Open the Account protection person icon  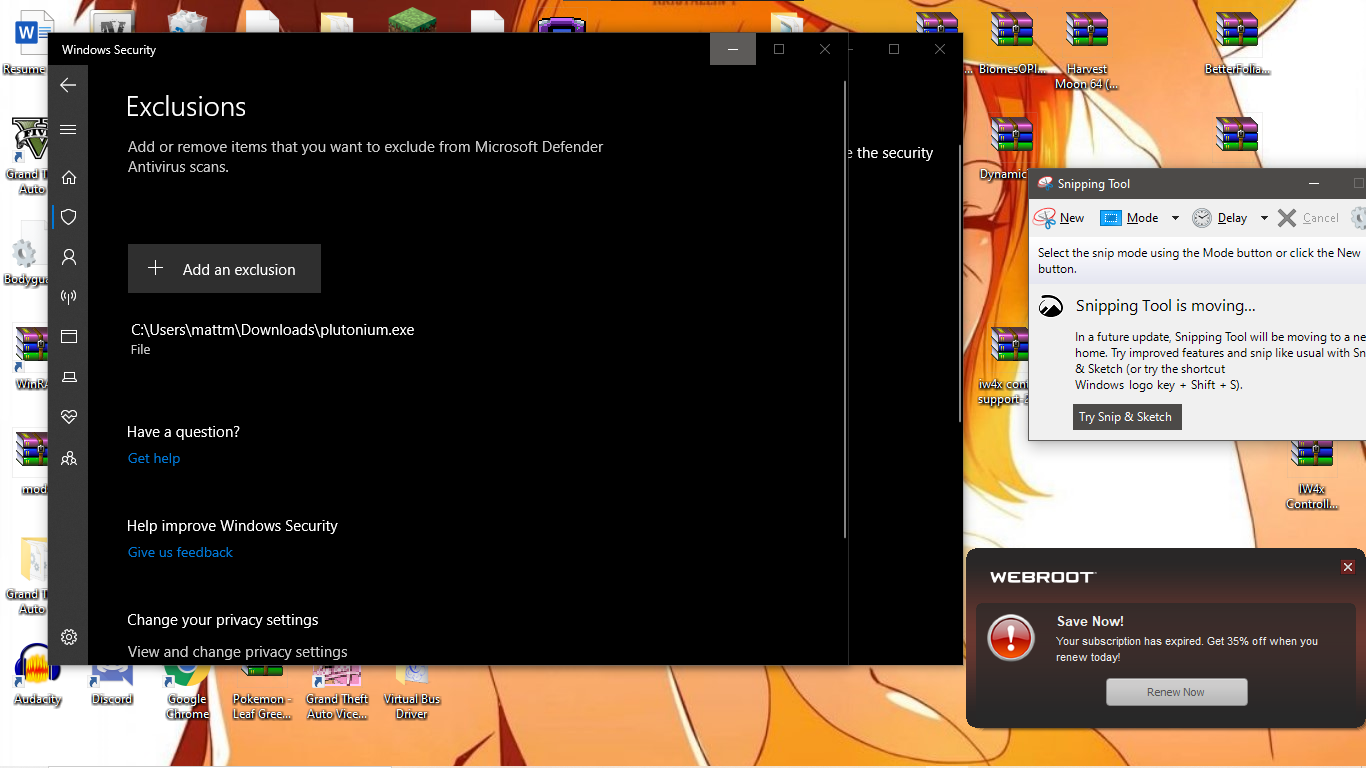click(69, 257)
